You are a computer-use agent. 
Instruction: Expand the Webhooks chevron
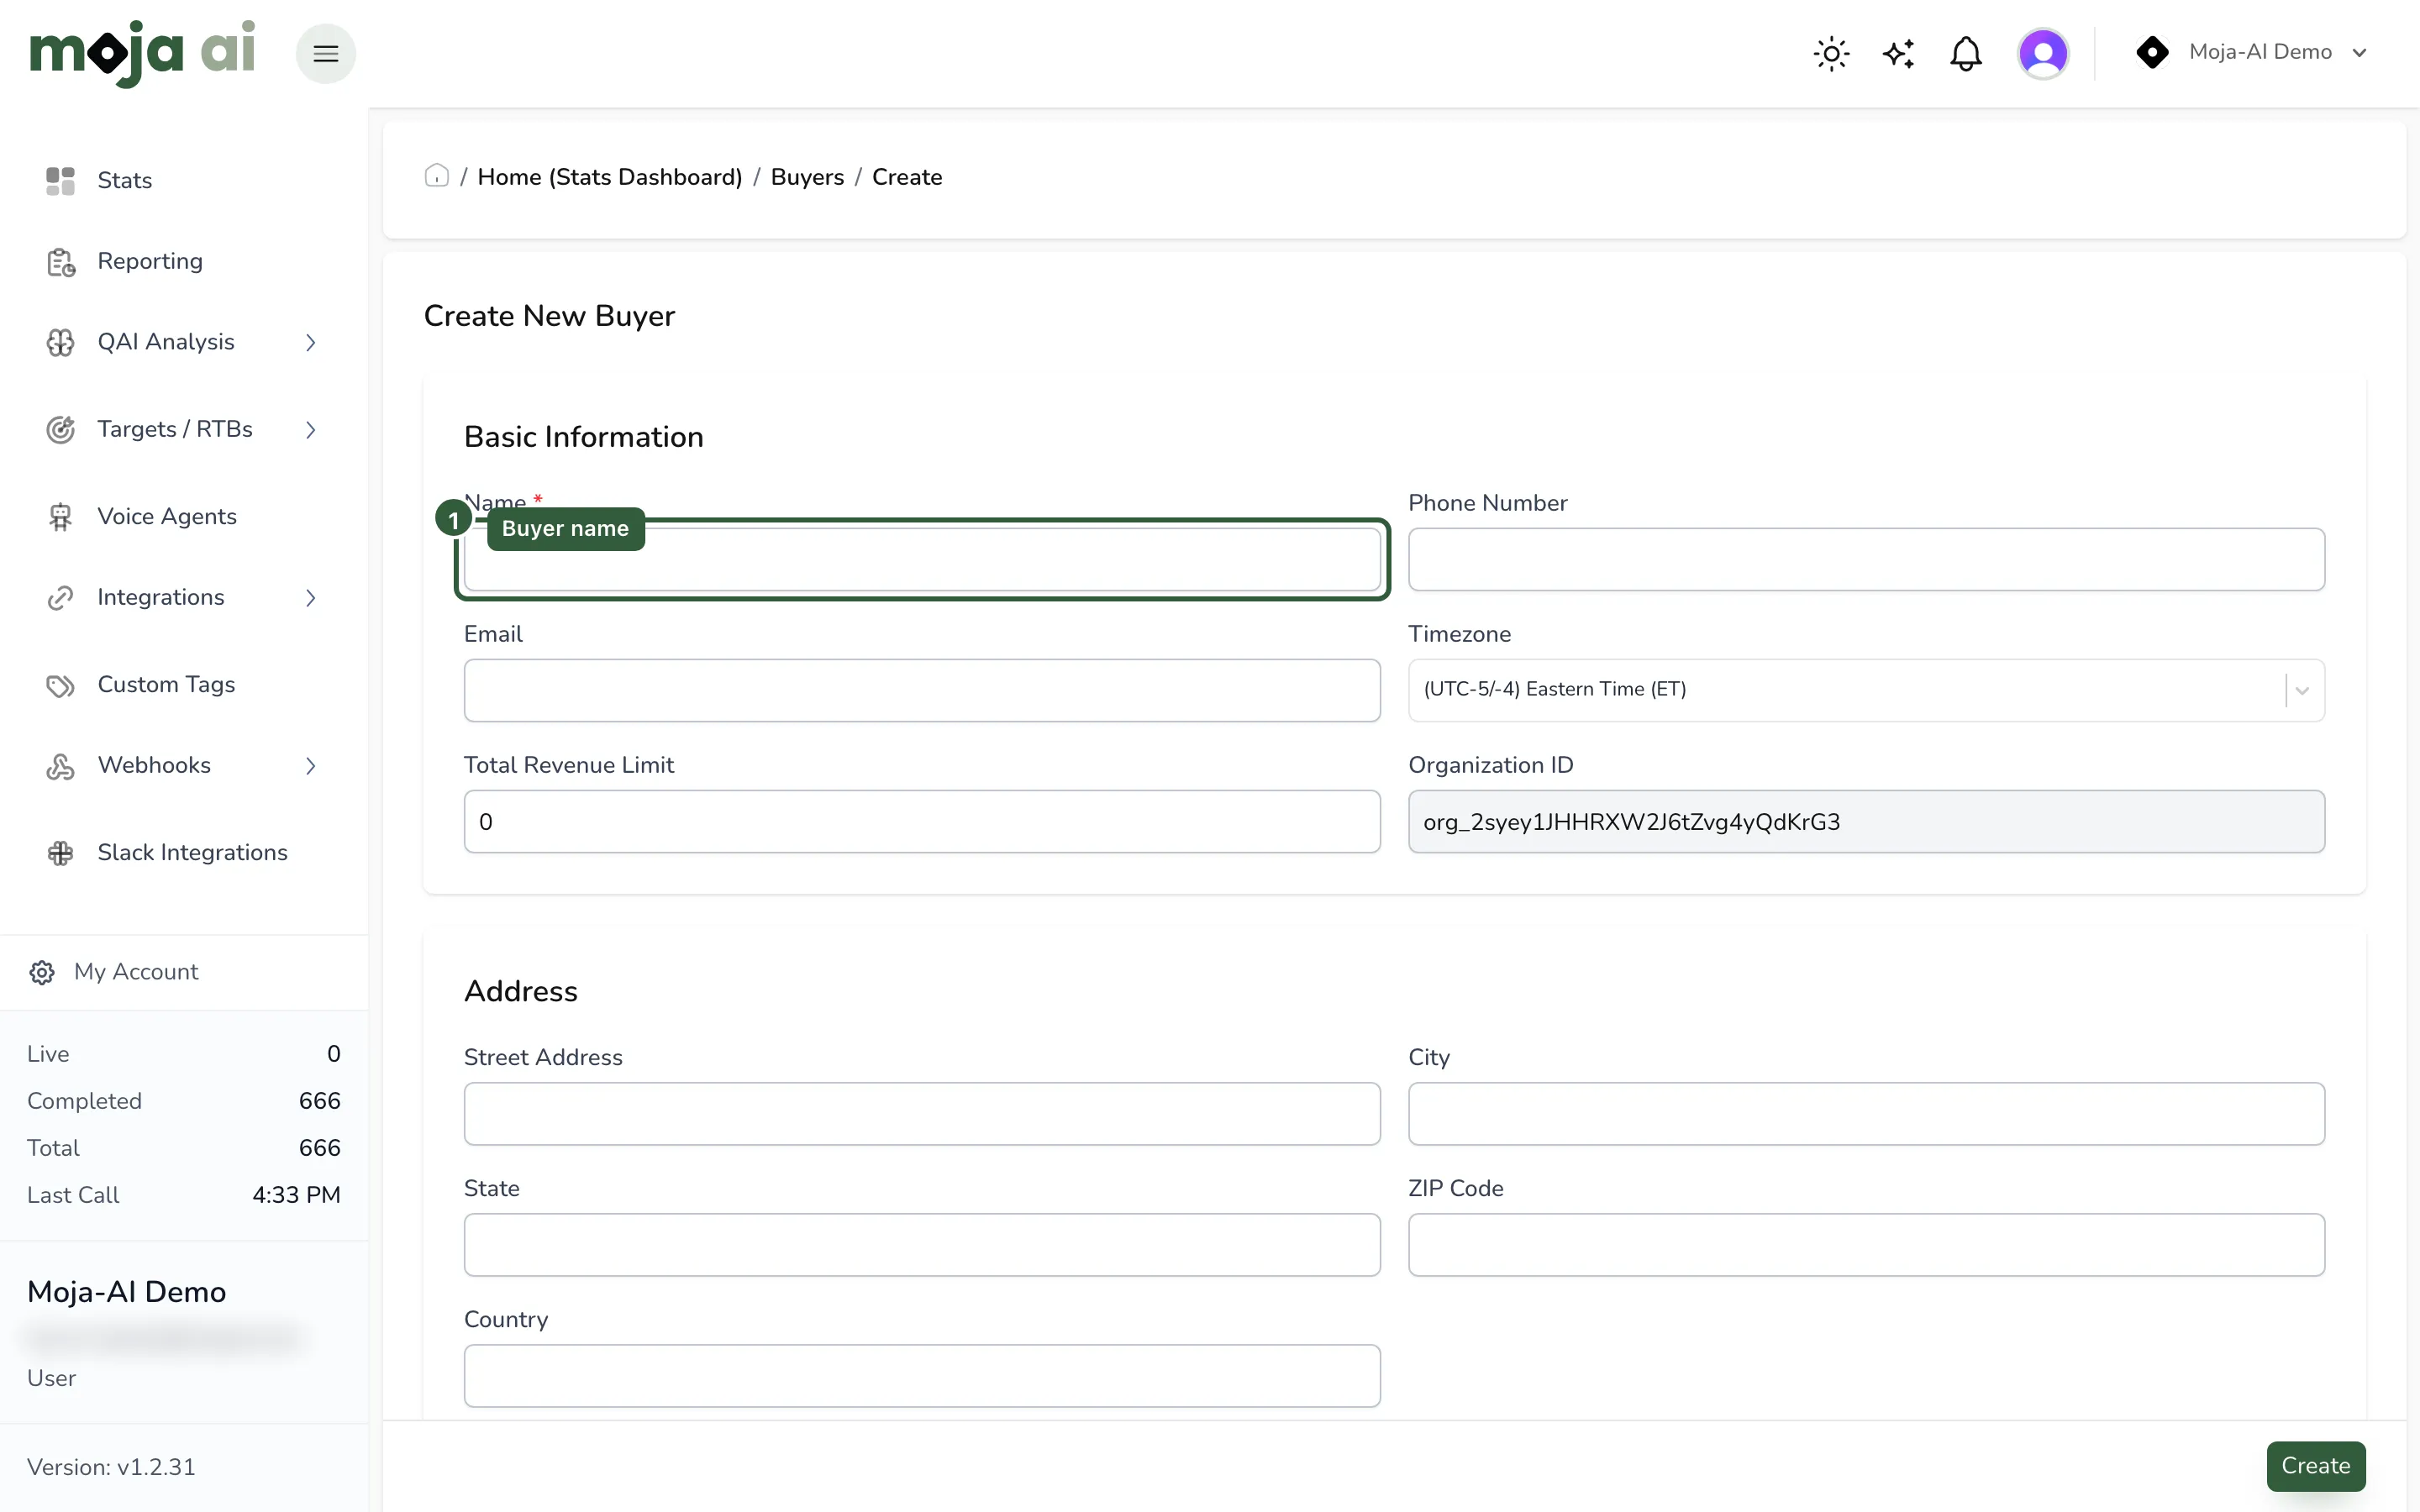tap(311, 766)
